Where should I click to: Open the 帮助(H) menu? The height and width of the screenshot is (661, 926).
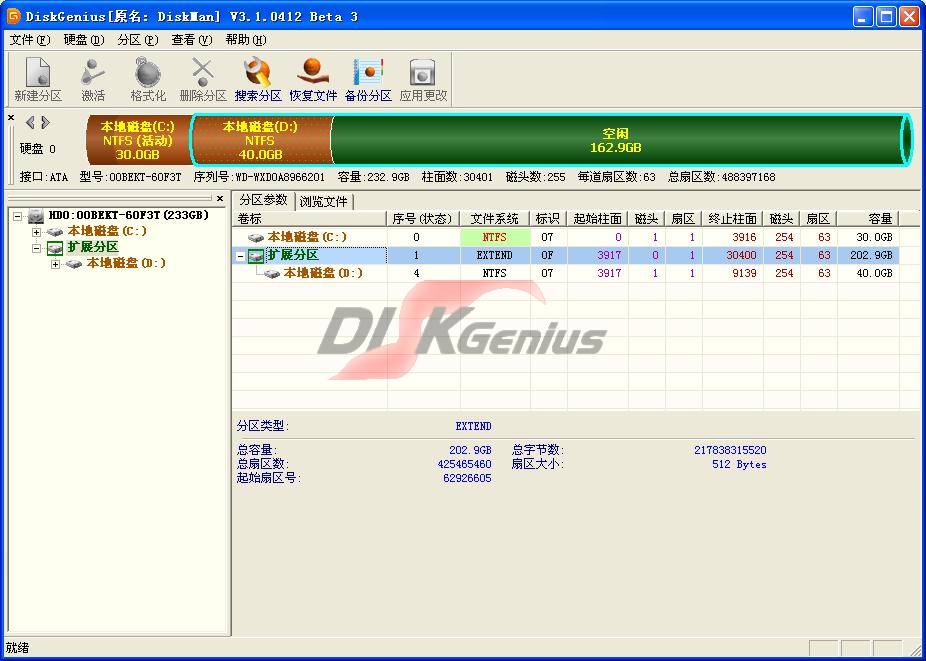pos(246,40)
